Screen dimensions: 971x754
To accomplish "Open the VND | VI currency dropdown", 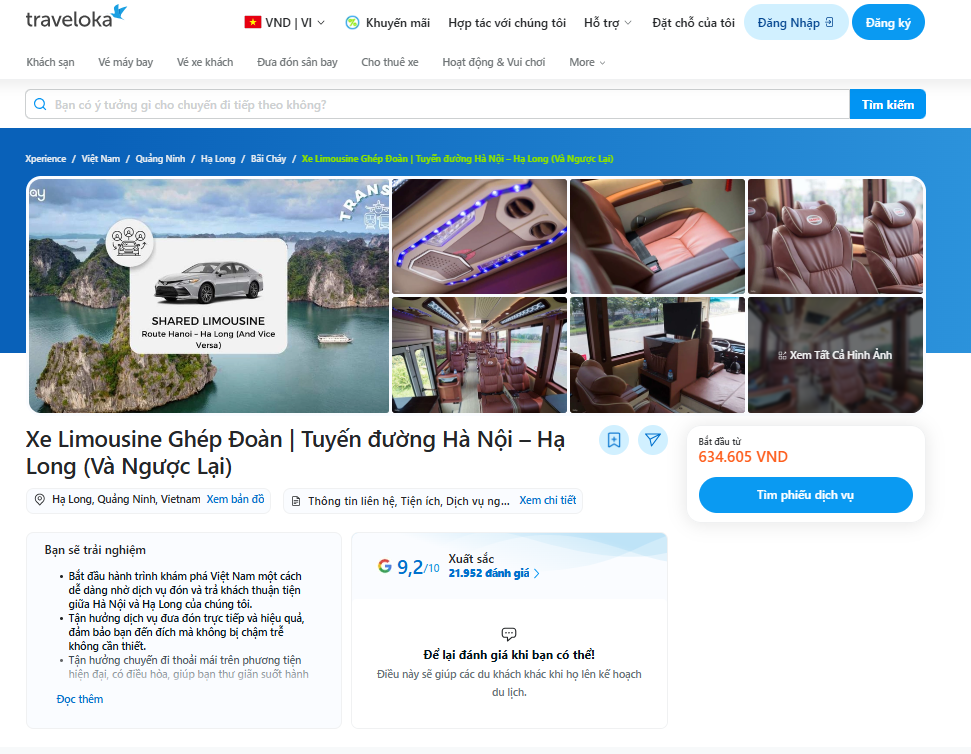I will click(285, 23).
